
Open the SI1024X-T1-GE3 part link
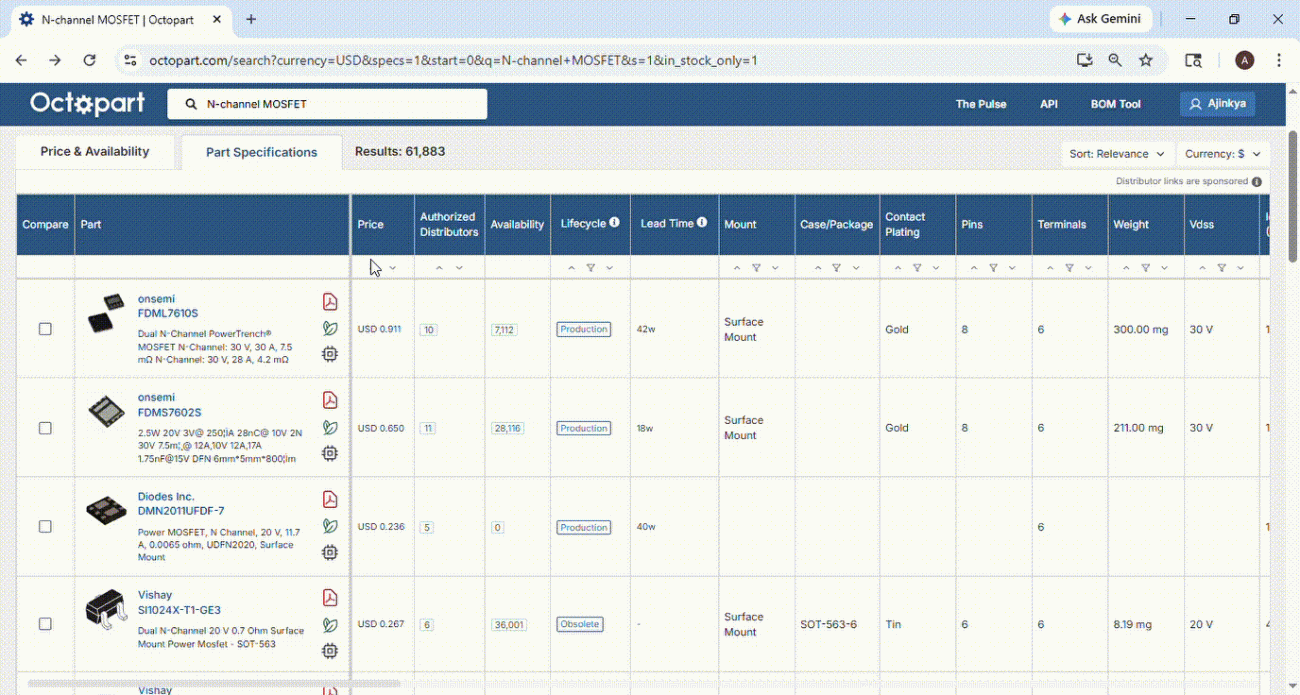[179, 610]
